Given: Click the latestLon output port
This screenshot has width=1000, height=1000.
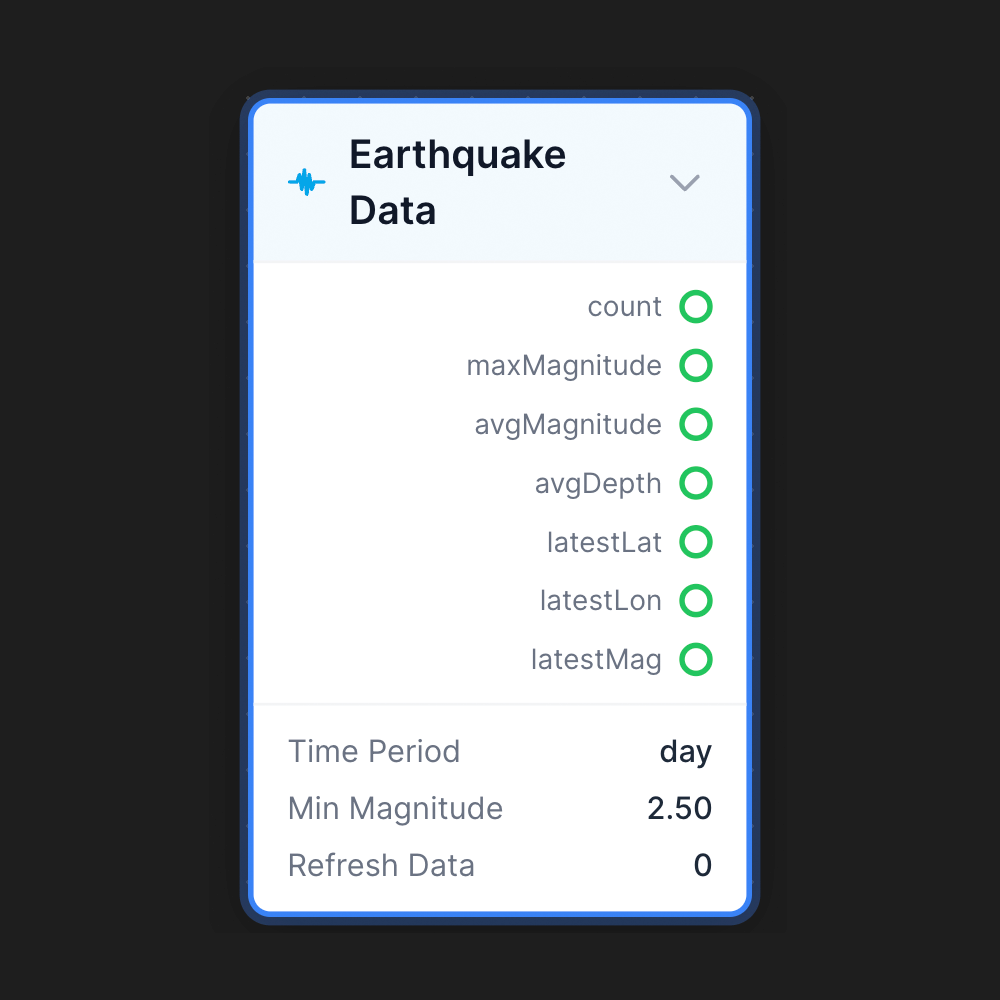Looking at the screenshot, I should (696, 601).
